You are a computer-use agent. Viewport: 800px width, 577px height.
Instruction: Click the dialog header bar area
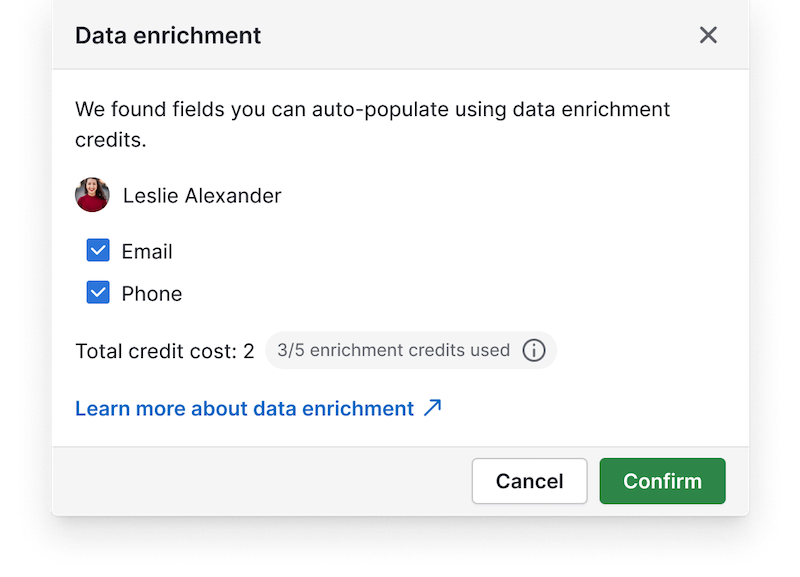(x=401, y=35)
